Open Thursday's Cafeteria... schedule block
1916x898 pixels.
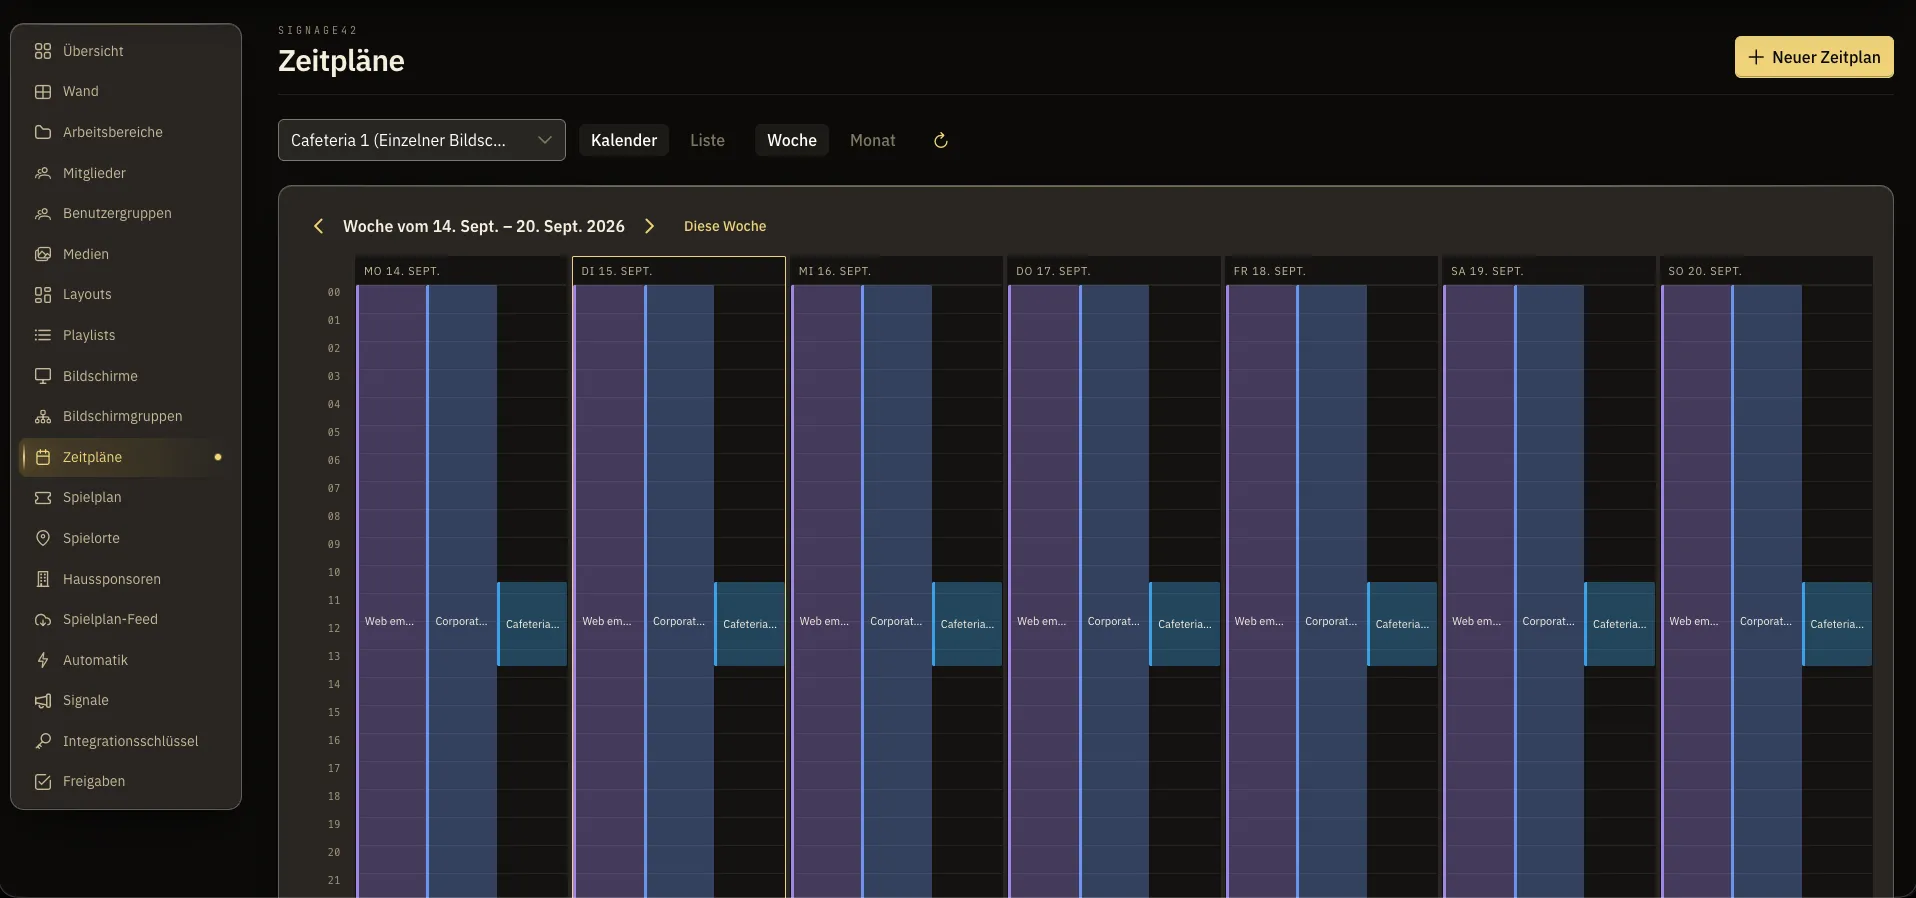(1185, 624)
